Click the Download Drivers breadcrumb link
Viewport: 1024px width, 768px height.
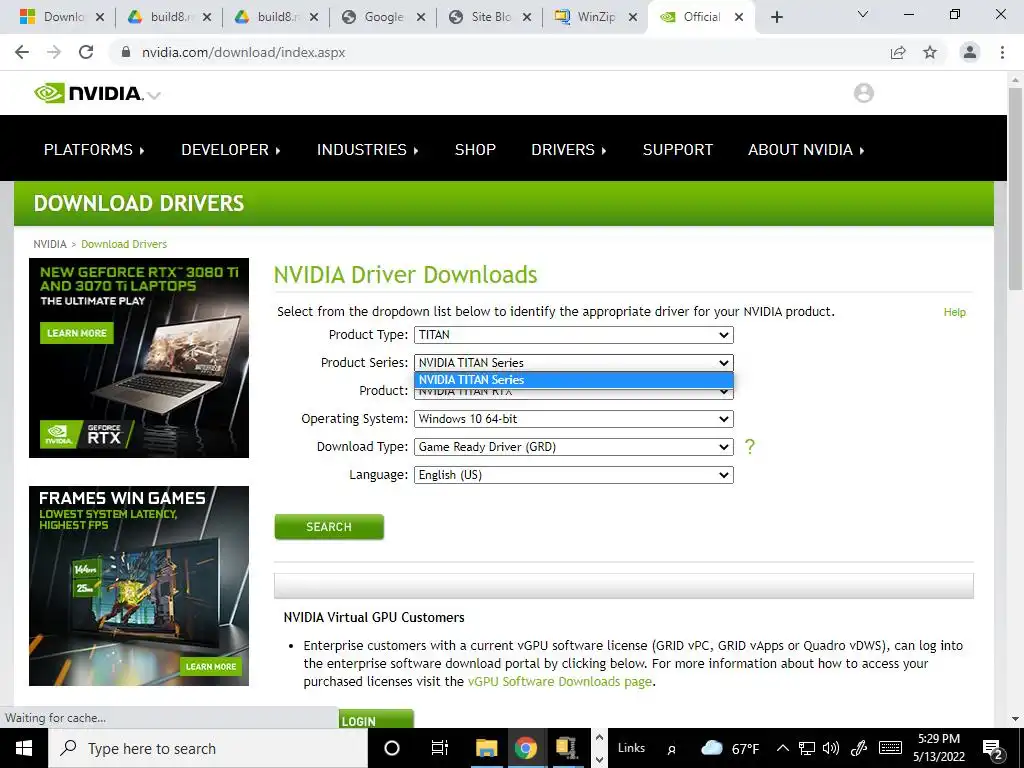[x=124, y=244]
